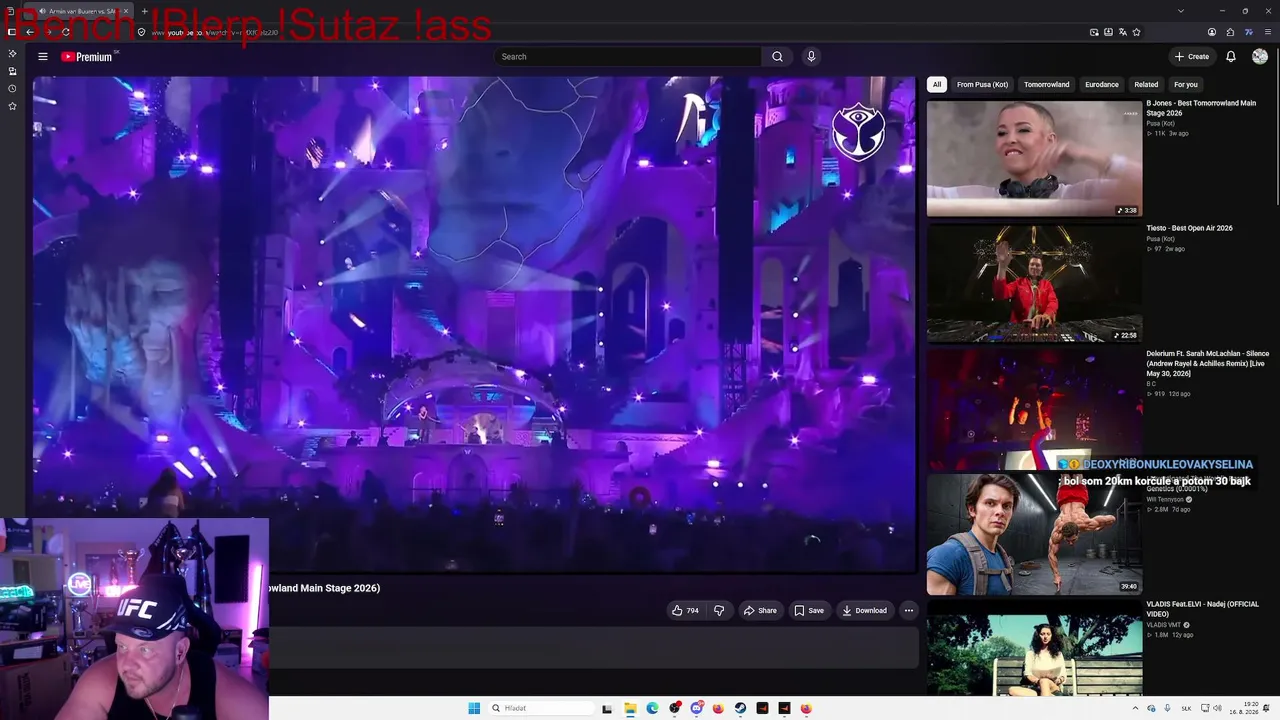
Task: Click the SLK keyboard language indicator
Action: tap(1185, 709)
